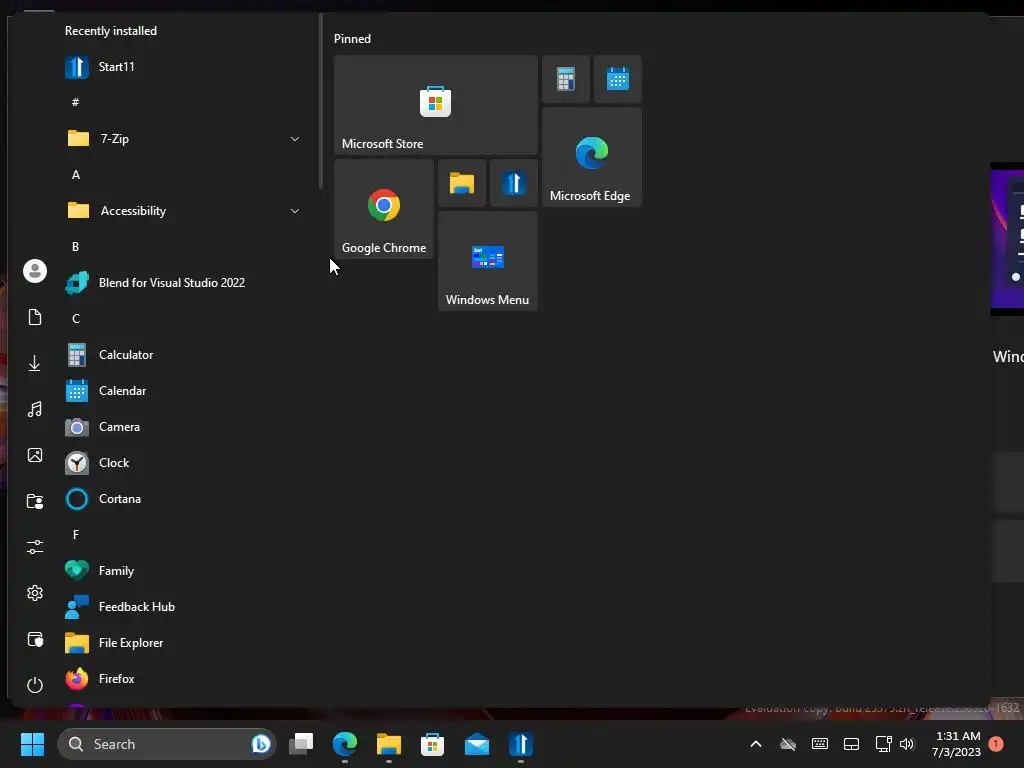
Task: Open File Explorer from the taskbar
Action: point(389,744)
